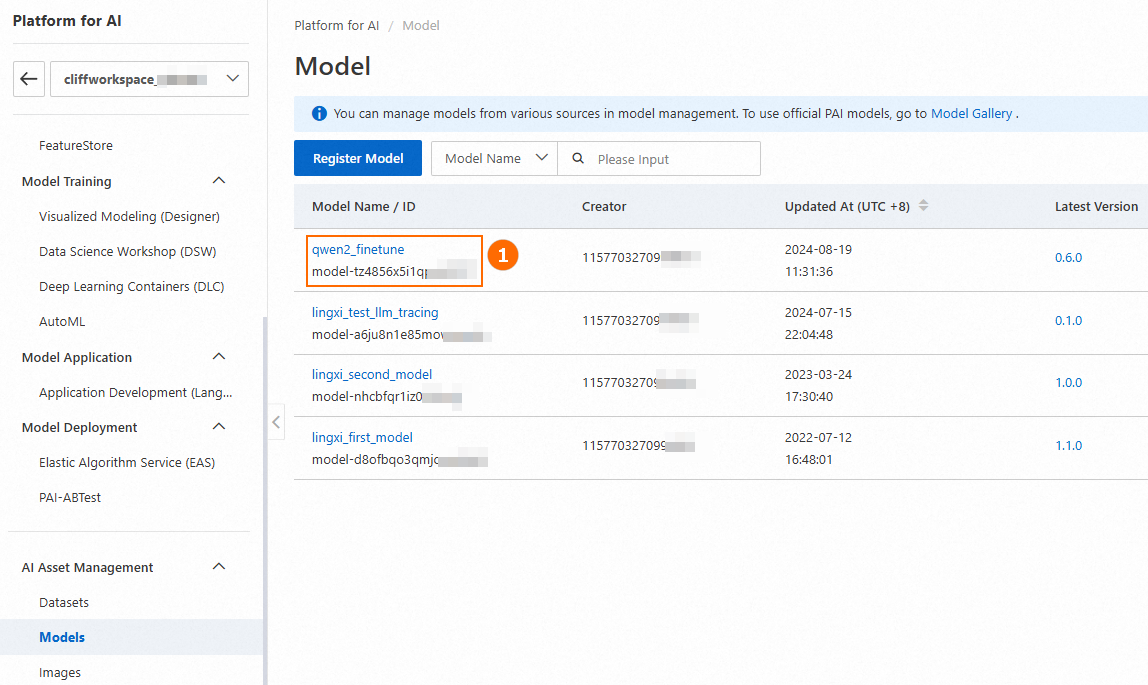The image size is (1148, 685).
Task: Open version 0.1.0 of lingxi_test_llm_tracing
Action: click(x=1068, y=321)
